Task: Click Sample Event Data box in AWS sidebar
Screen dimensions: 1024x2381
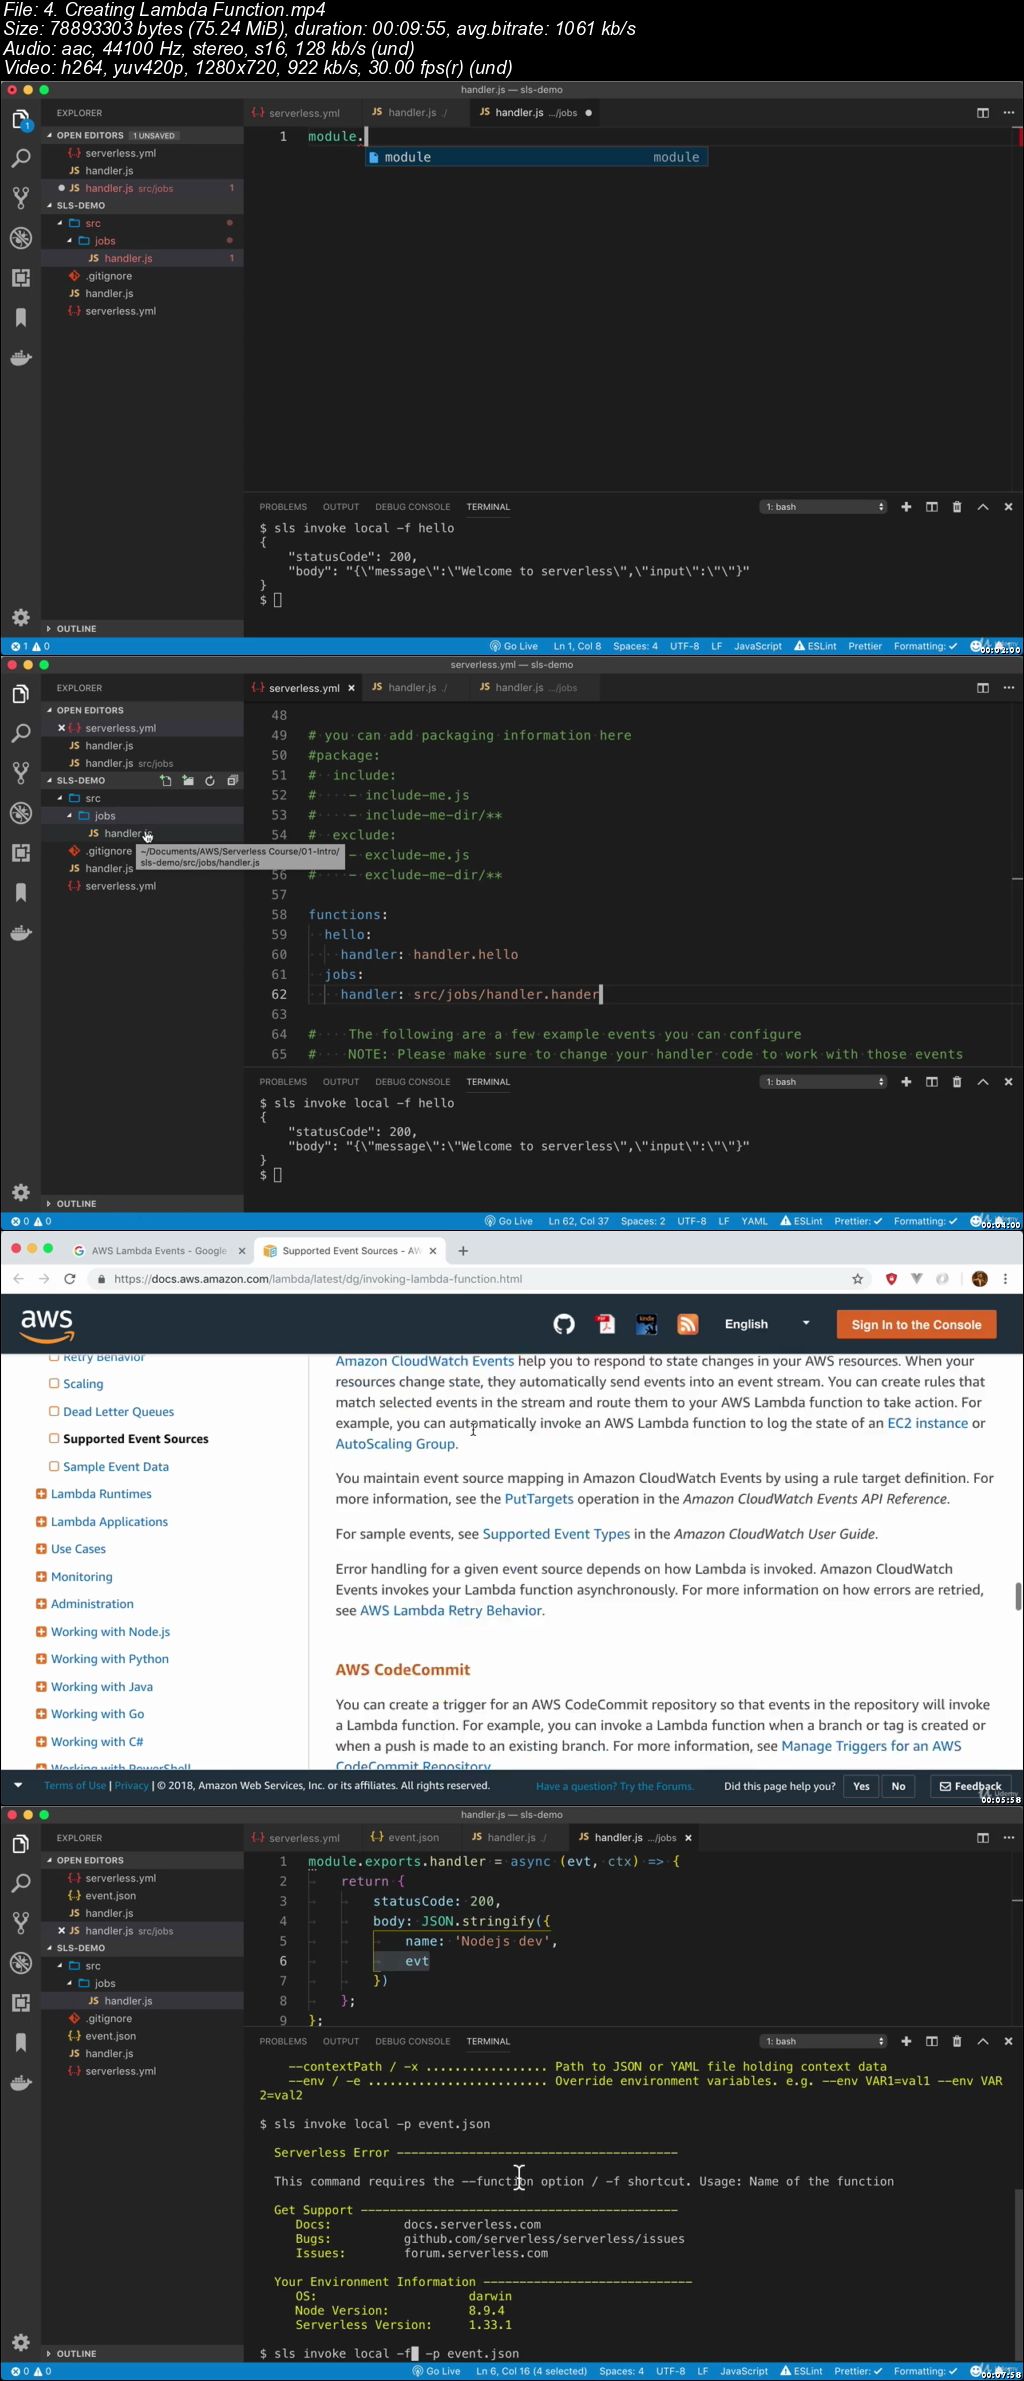Action: [54, 1466]
